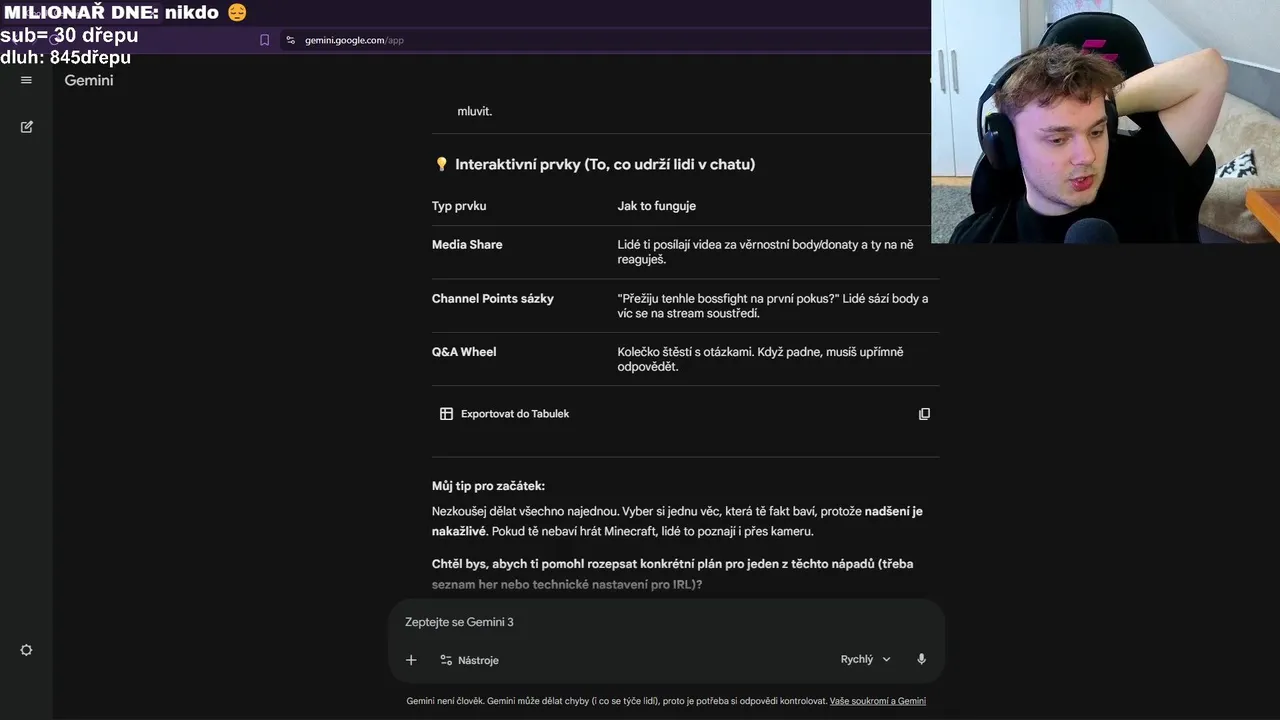Click the Gemini logo text in the header

(x=89, y=80)
